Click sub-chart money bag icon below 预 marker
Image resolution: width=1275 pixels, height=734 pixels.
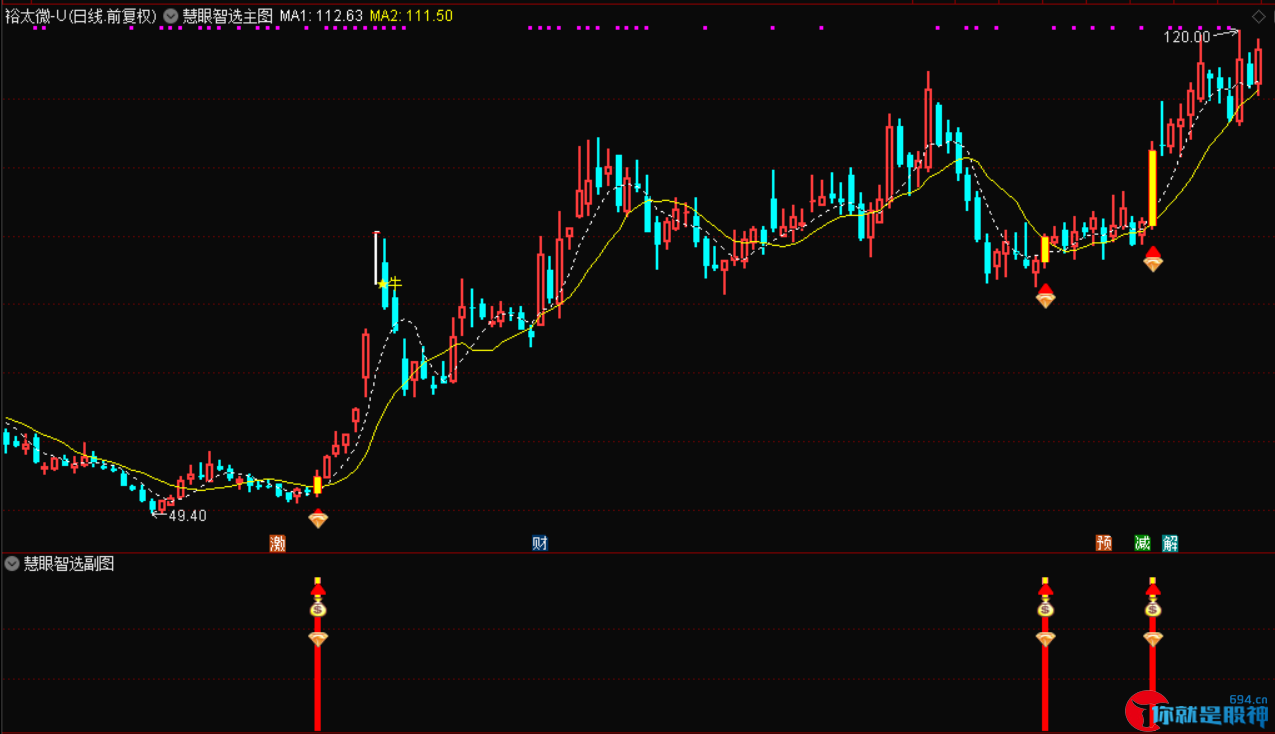click(x=1045, y=606)
